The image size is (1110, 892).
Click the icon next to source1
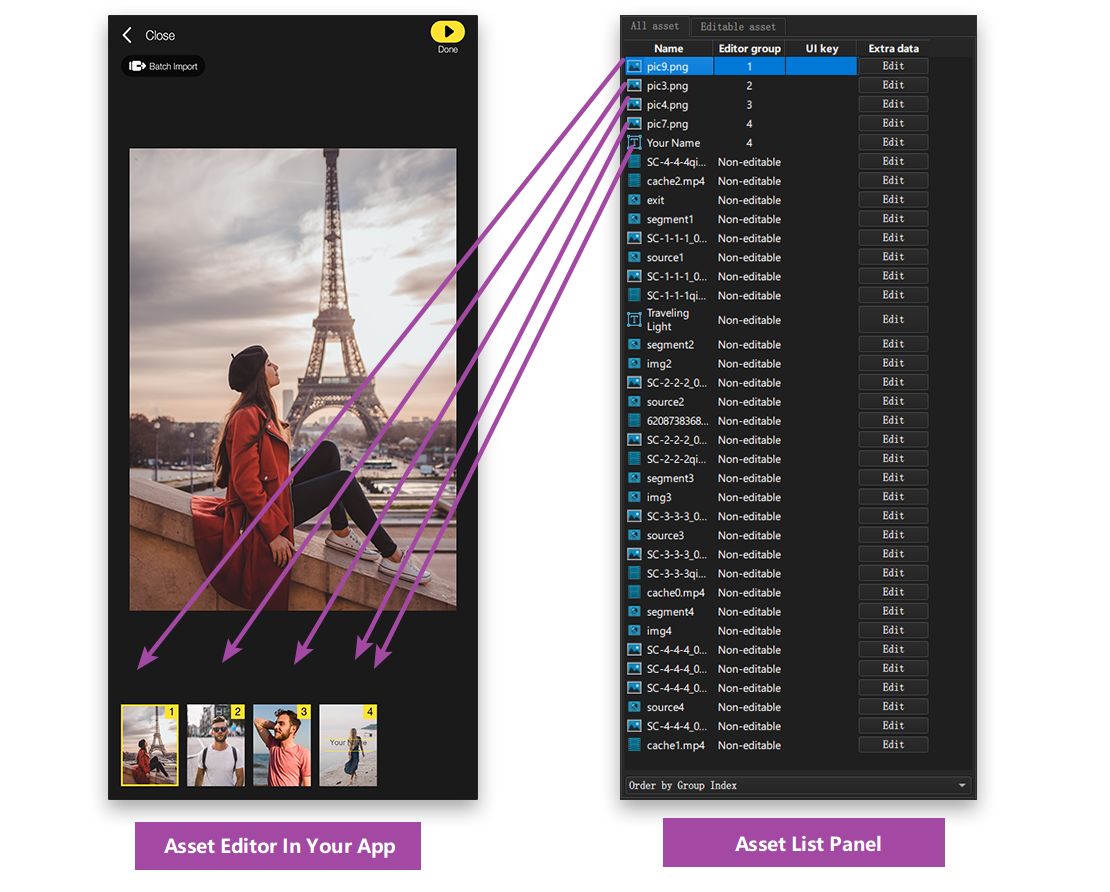pyautogui.click(x=634, y=258)
